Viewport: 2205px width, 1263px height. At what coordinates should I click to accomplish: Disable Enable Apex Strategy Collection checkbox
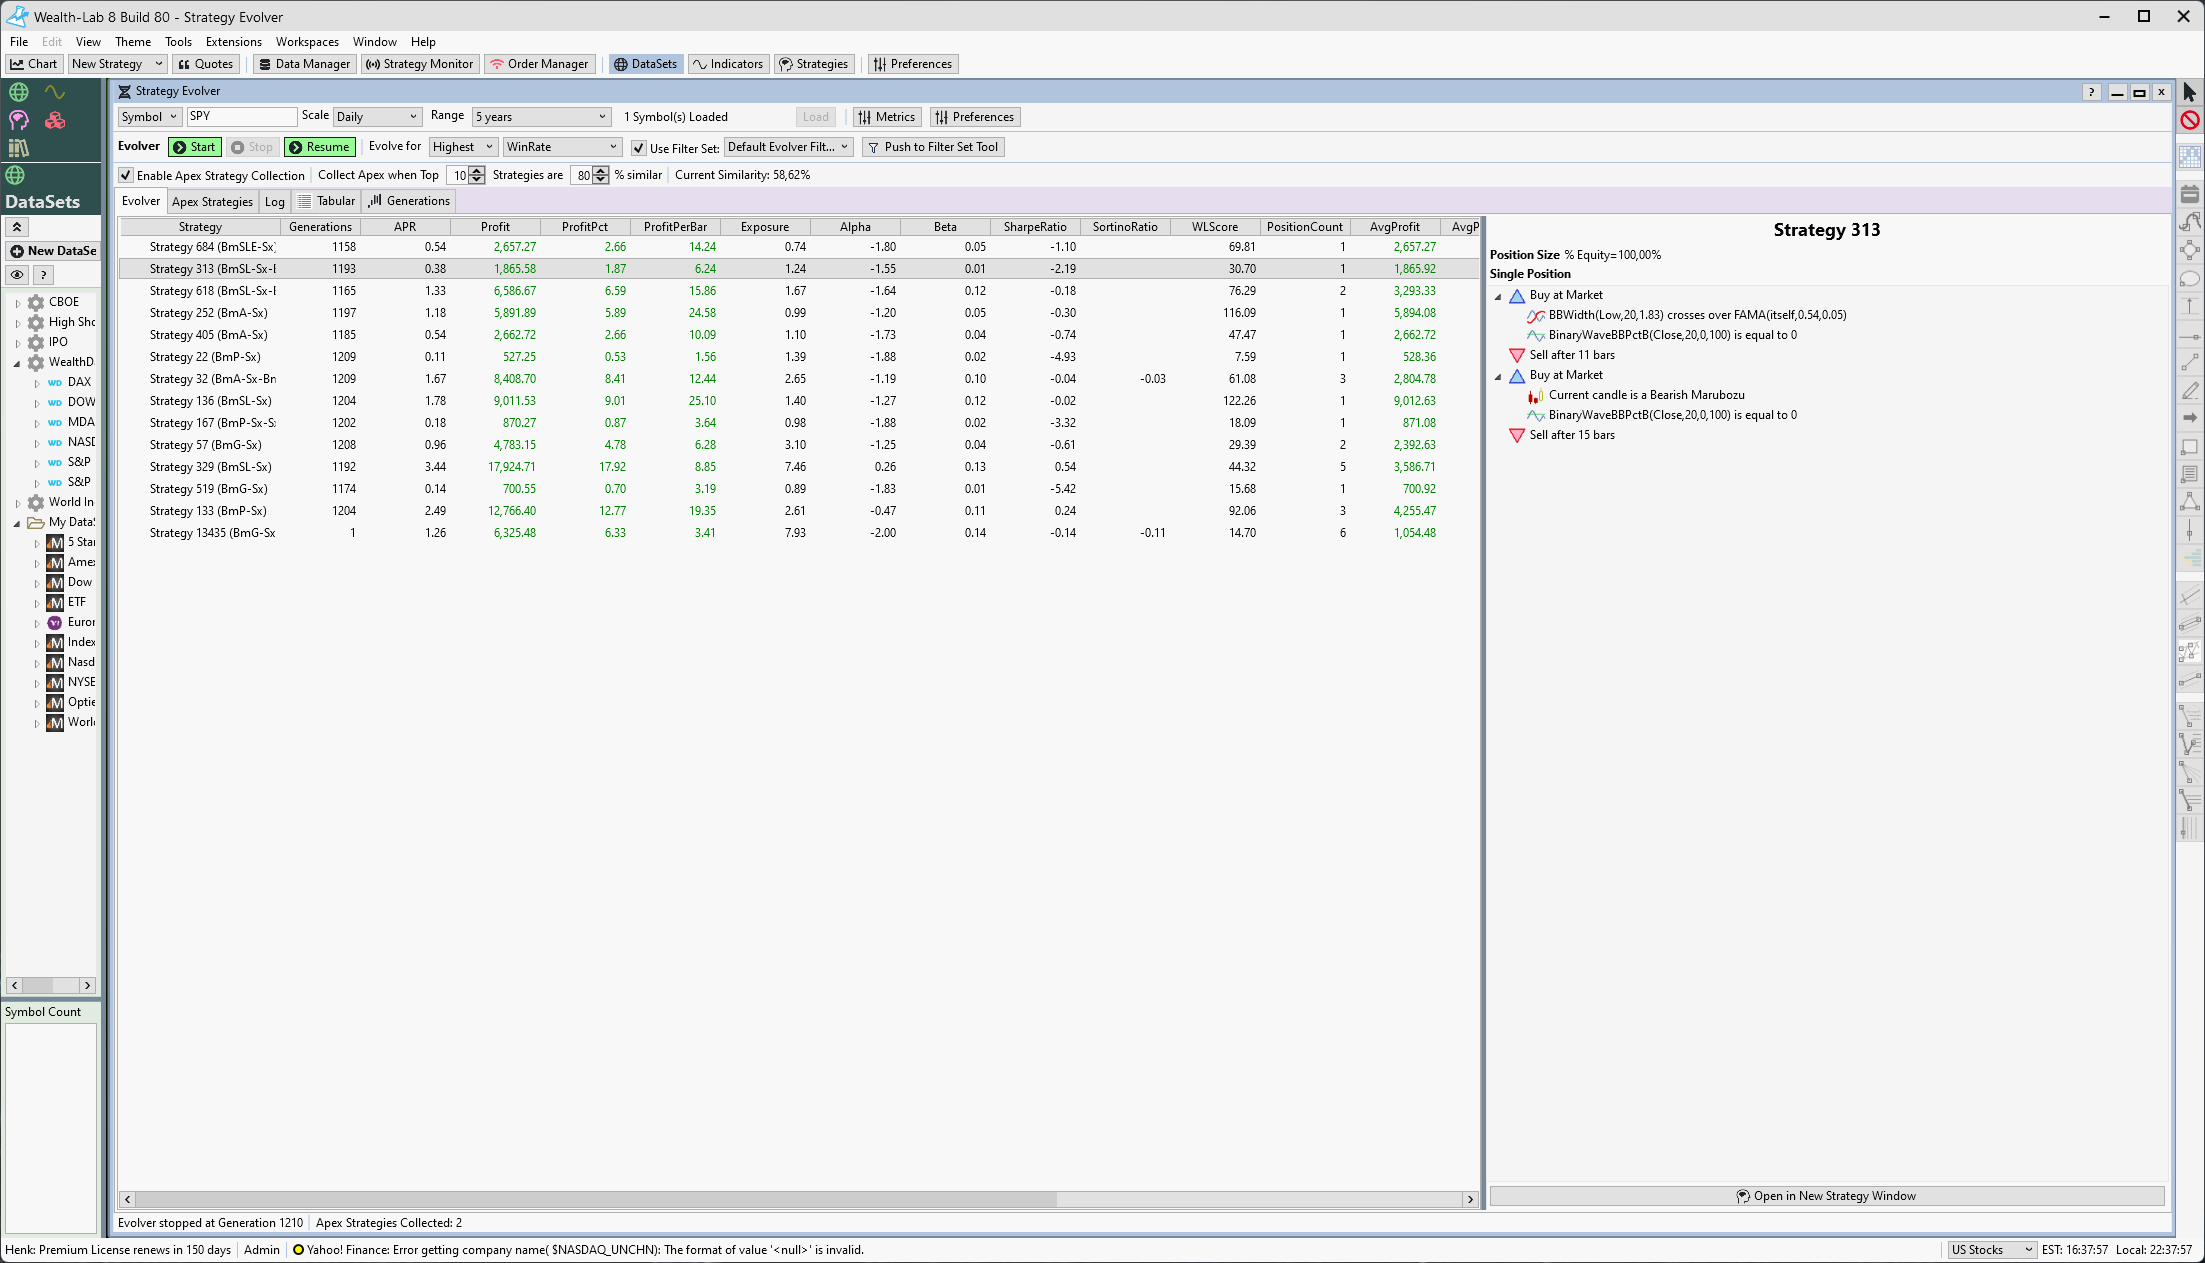pyautogui.click(x=126, y=175)
